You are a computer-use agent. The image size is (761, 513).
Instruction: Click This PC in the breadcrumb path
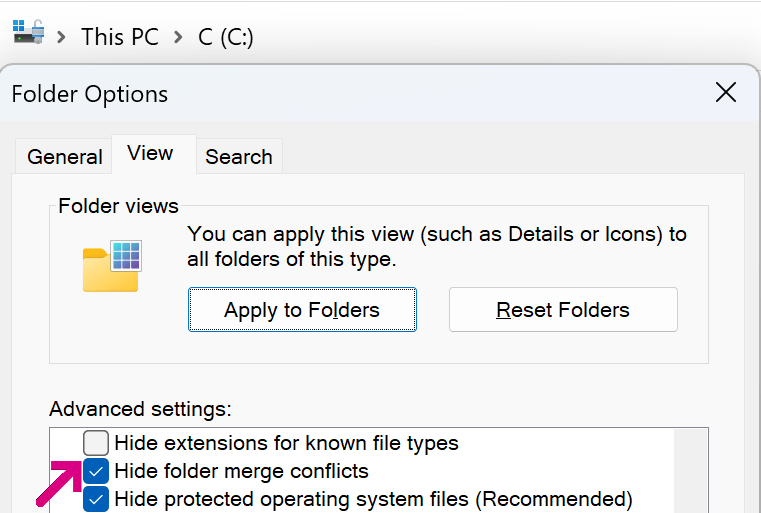tap(119, 37)
